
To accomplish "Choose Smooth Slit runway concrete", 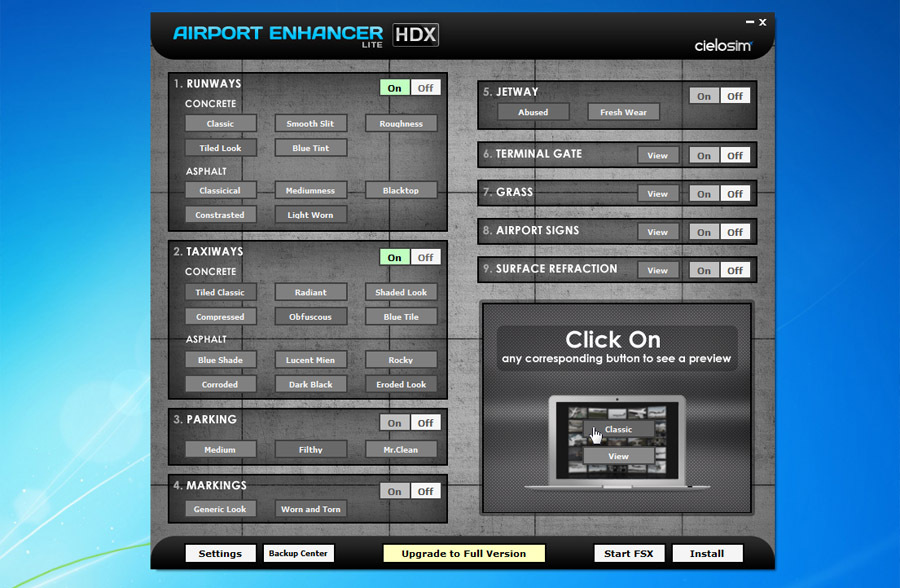I will pos(311,123).
